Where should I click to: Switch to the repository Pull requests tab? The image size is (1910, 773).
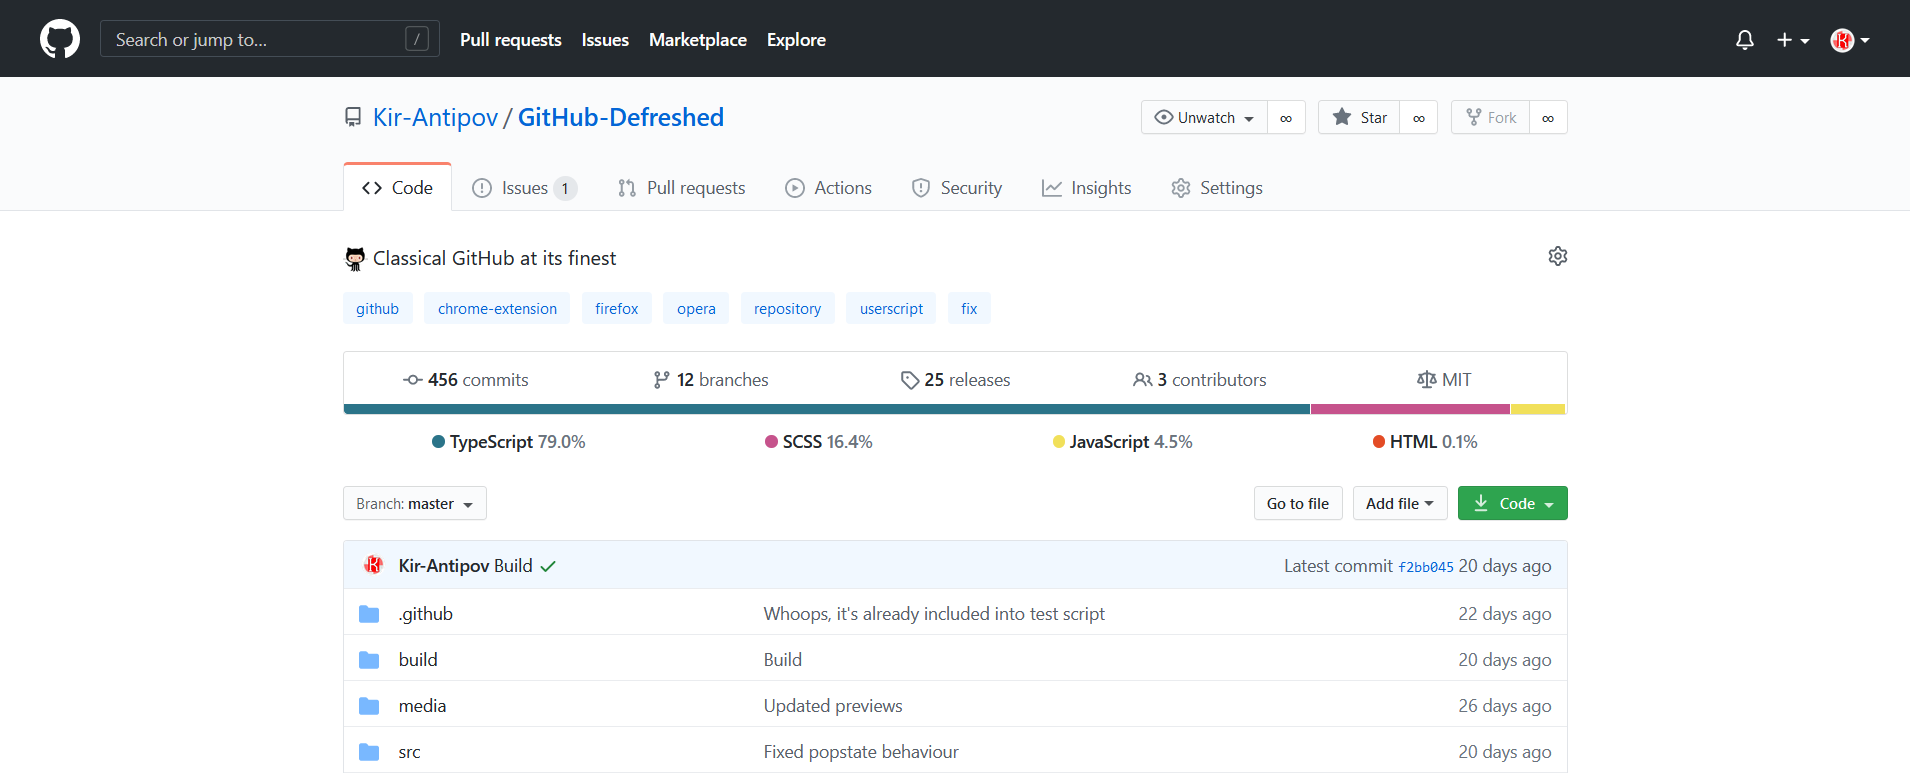(681, 187)
